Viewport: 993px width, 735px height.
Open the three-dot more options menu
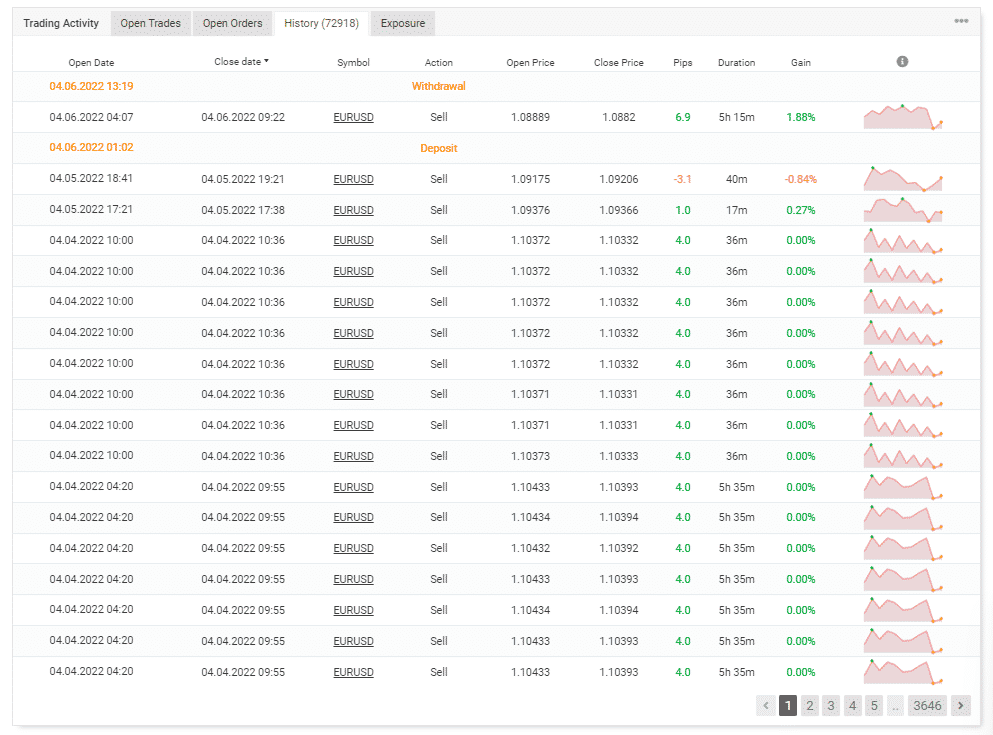(x=961, y=22)
